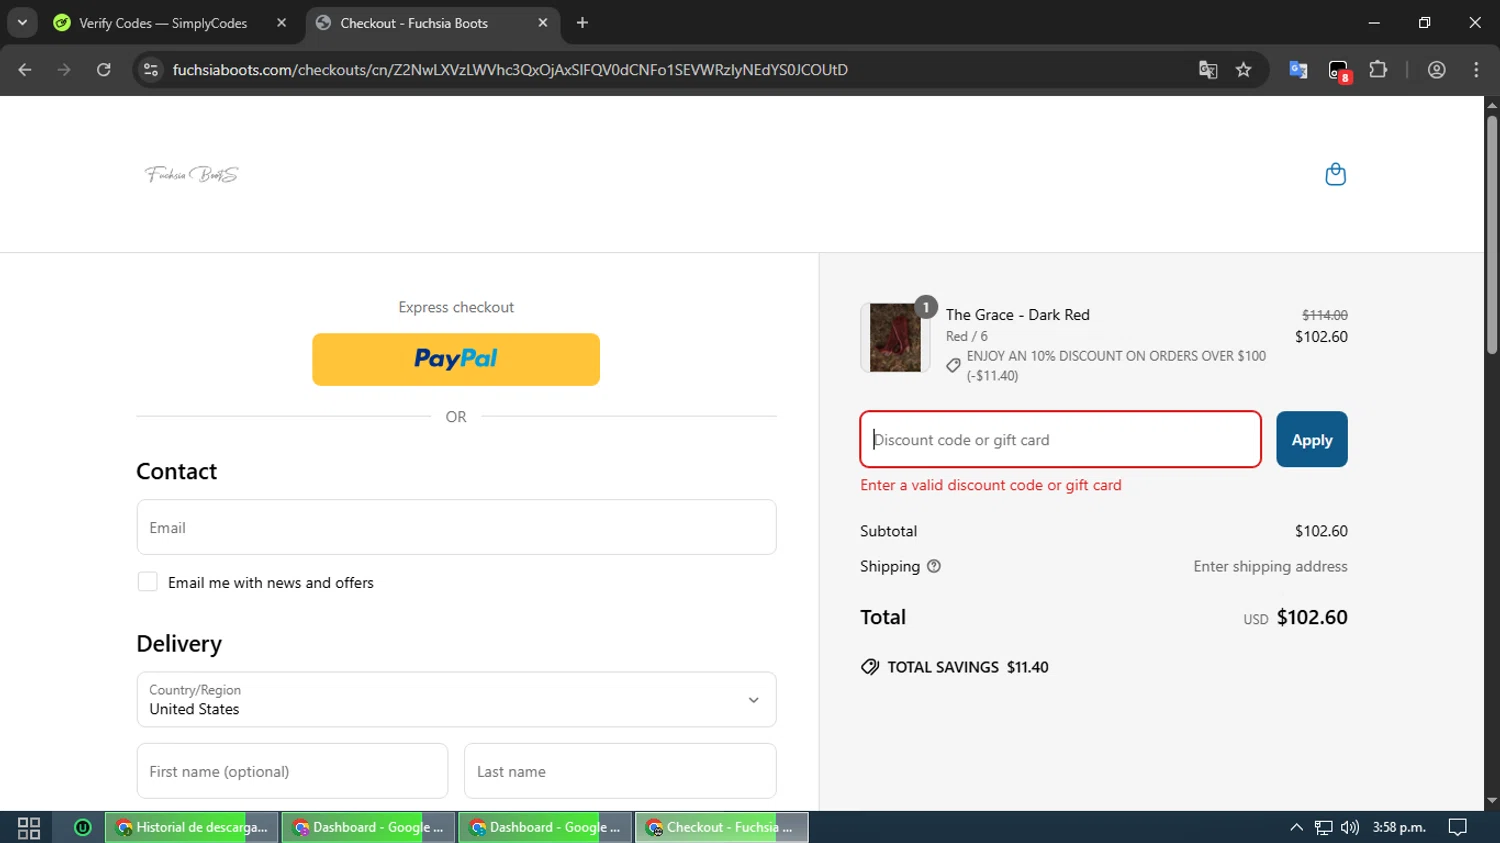Viewport: 1500px width, 843px height.
Task: Bookmark this page with the star icon
Action: (x=1243, y=69)
